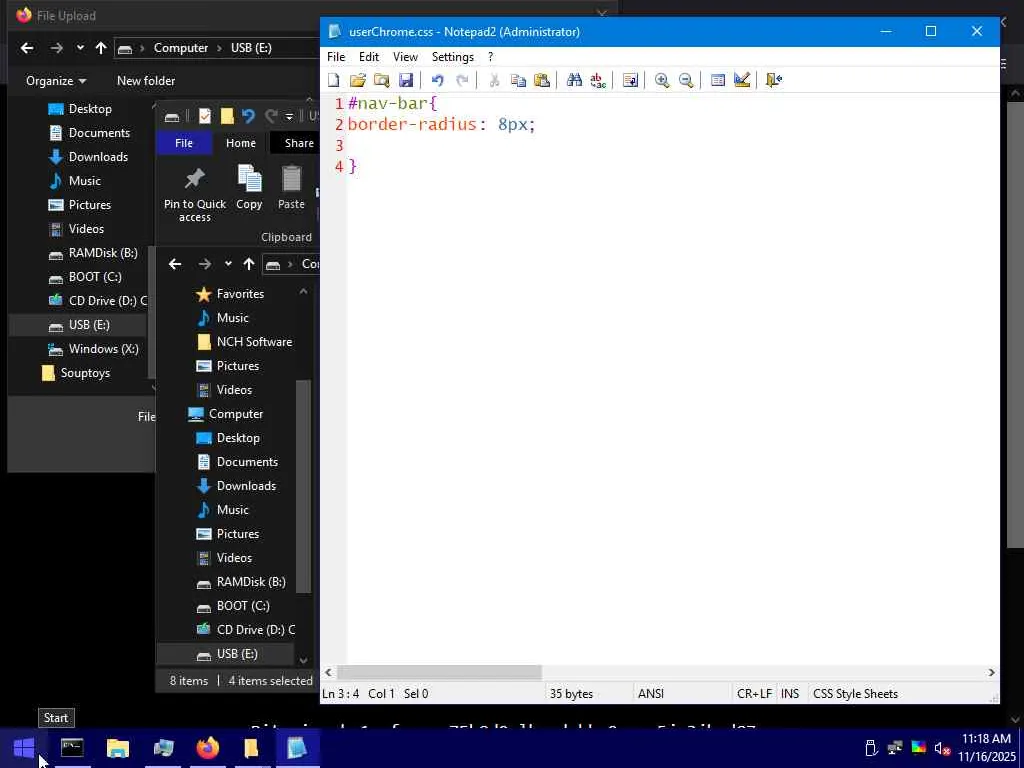This screenshot has height=768, width=1024.
Task: Switch to the Explorer ribbon Share tab
Action: pyautogui.click(x=299, y=143)
